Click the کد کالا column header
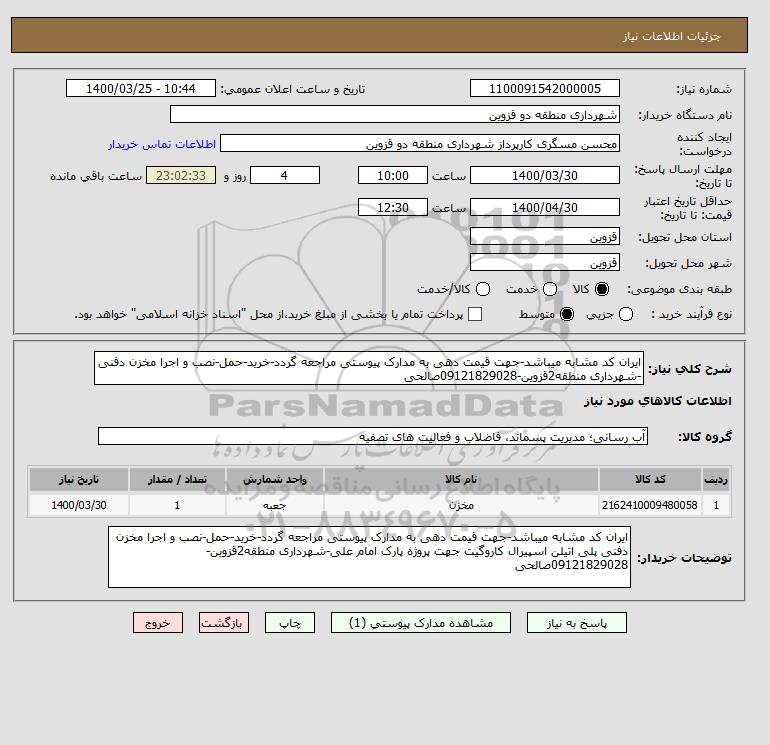The width and height of the screenshot is (770, 745). point(650,479)
